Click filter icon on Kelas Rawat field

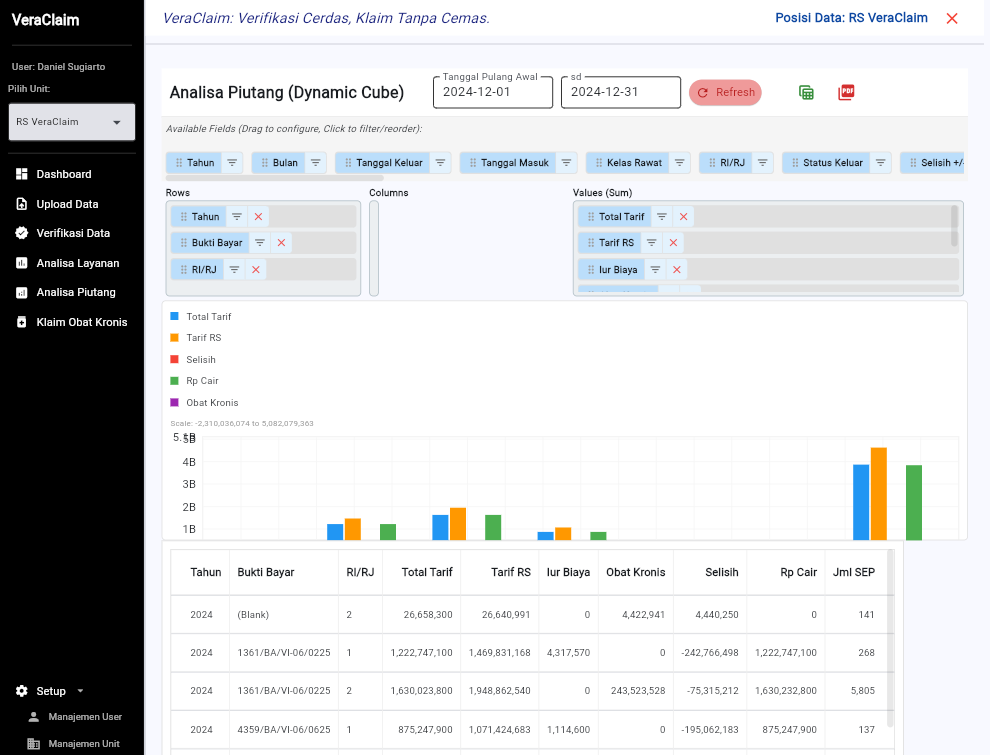coord(680,163)
